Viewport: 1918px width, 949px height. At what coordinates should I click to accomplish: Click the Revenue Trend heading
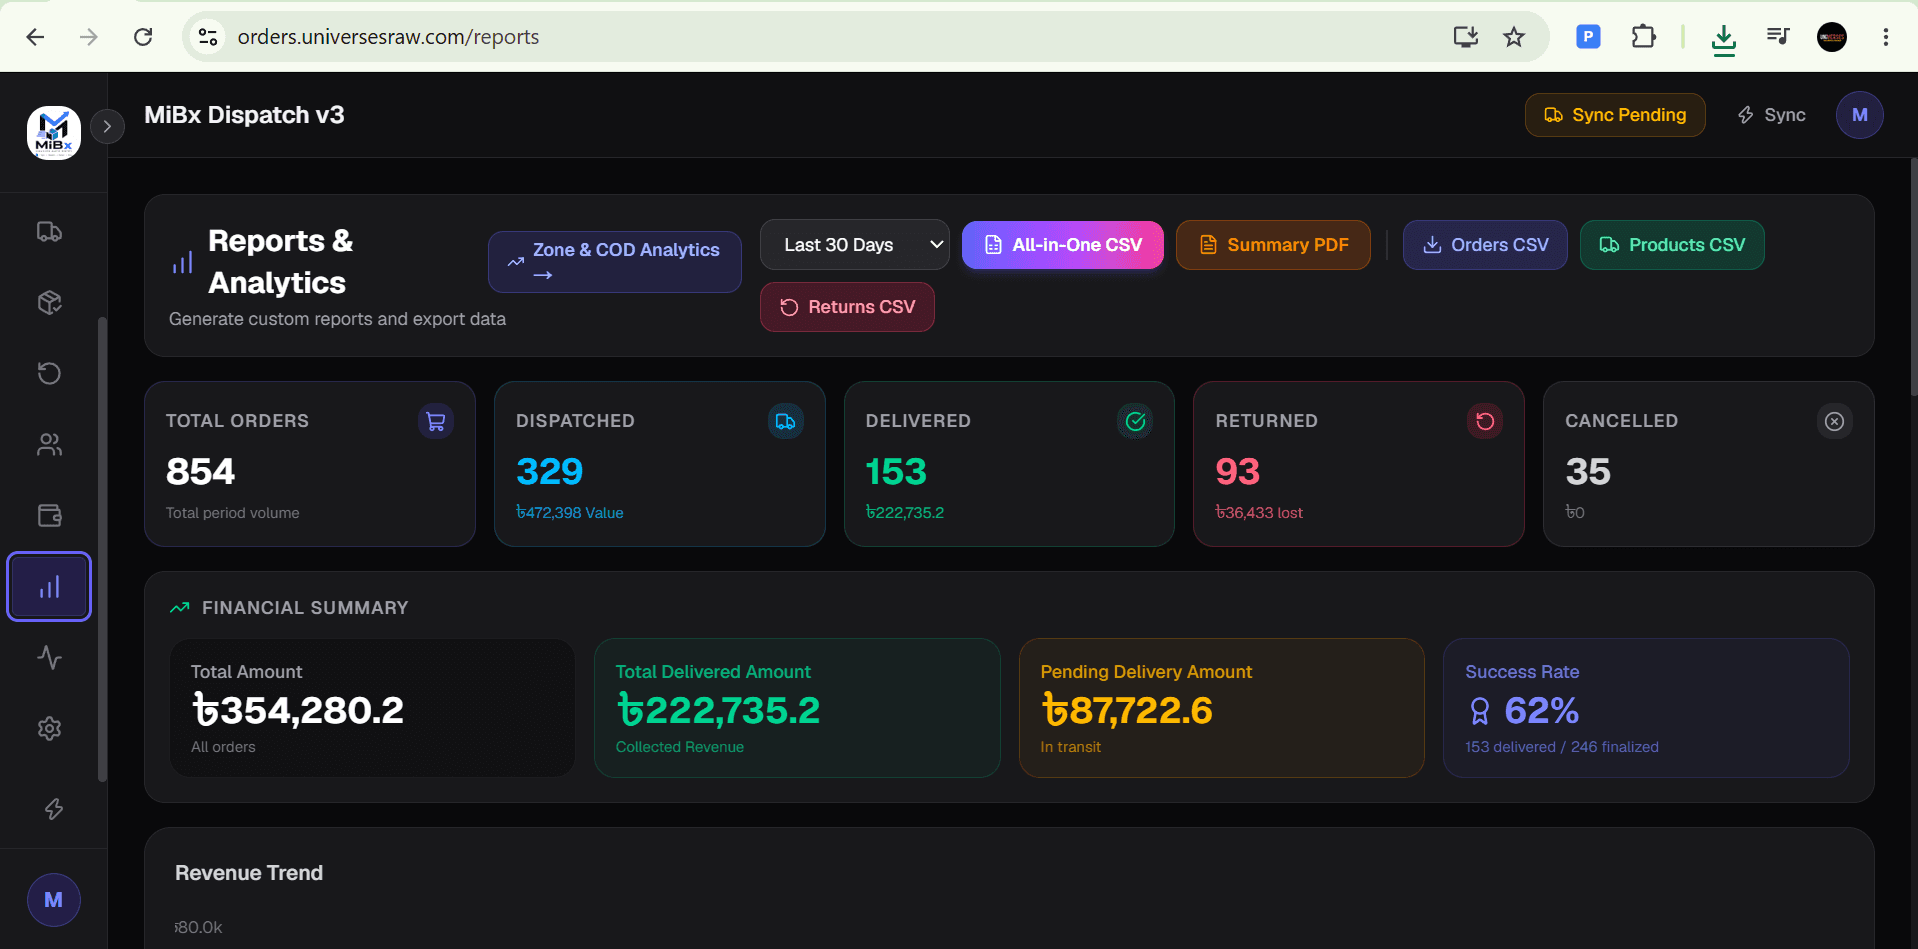(x=249, y=873)
